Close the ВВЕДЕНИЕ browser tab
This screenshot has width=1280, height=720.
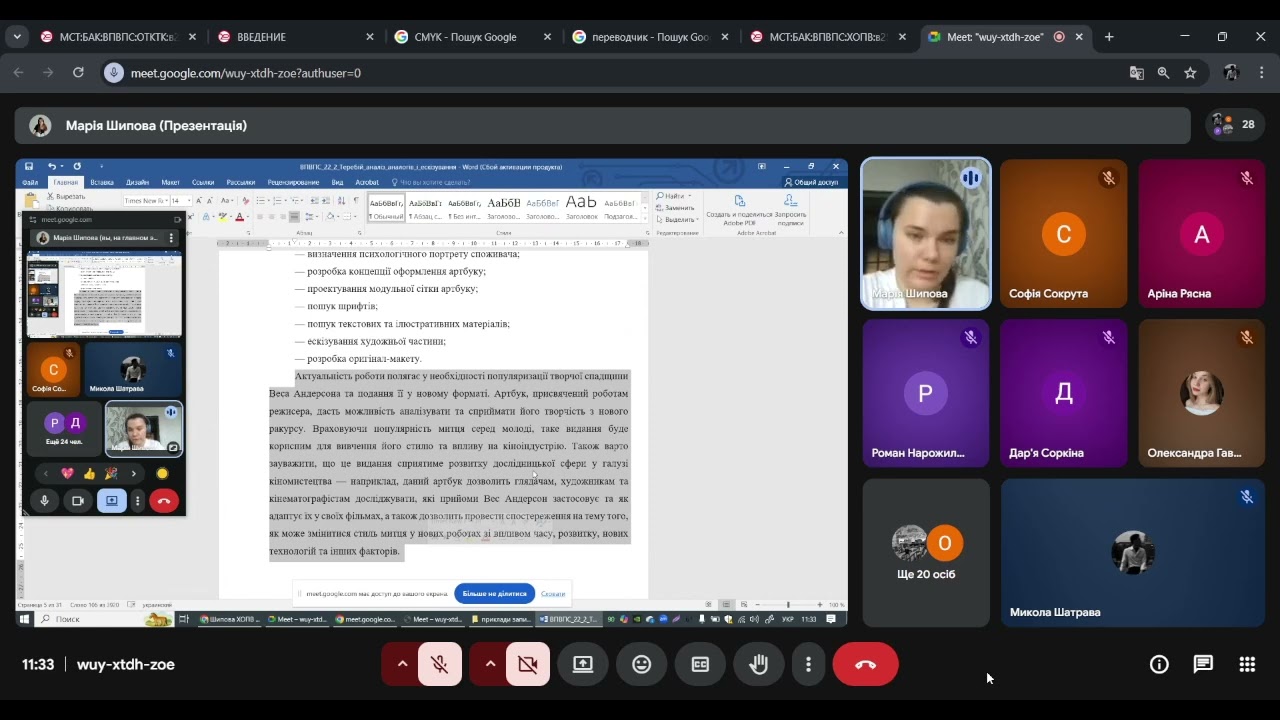coord(370,37)
